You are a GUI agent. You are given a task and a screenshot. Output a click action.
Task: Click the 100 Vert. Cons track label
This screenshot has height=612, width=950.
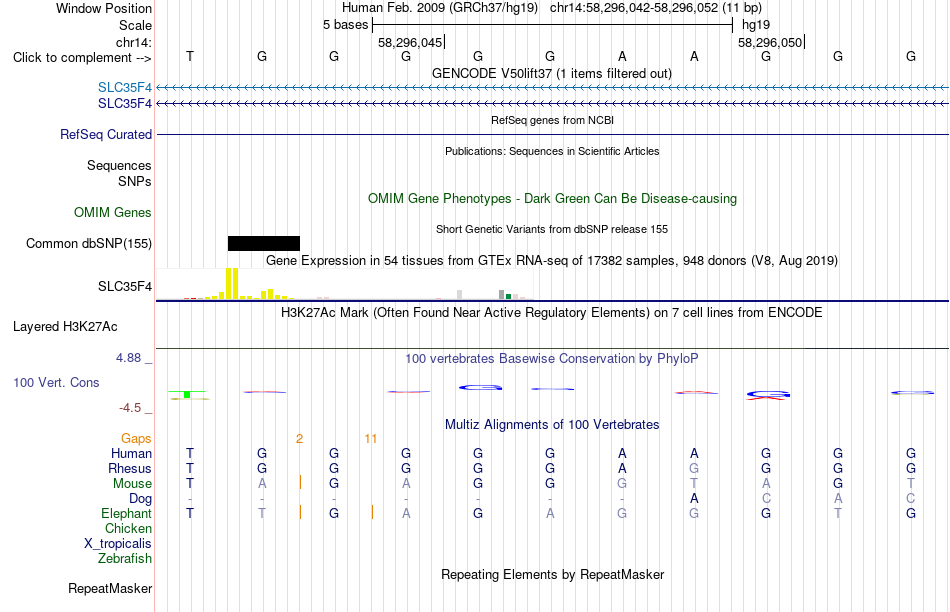tap(56, 382)
